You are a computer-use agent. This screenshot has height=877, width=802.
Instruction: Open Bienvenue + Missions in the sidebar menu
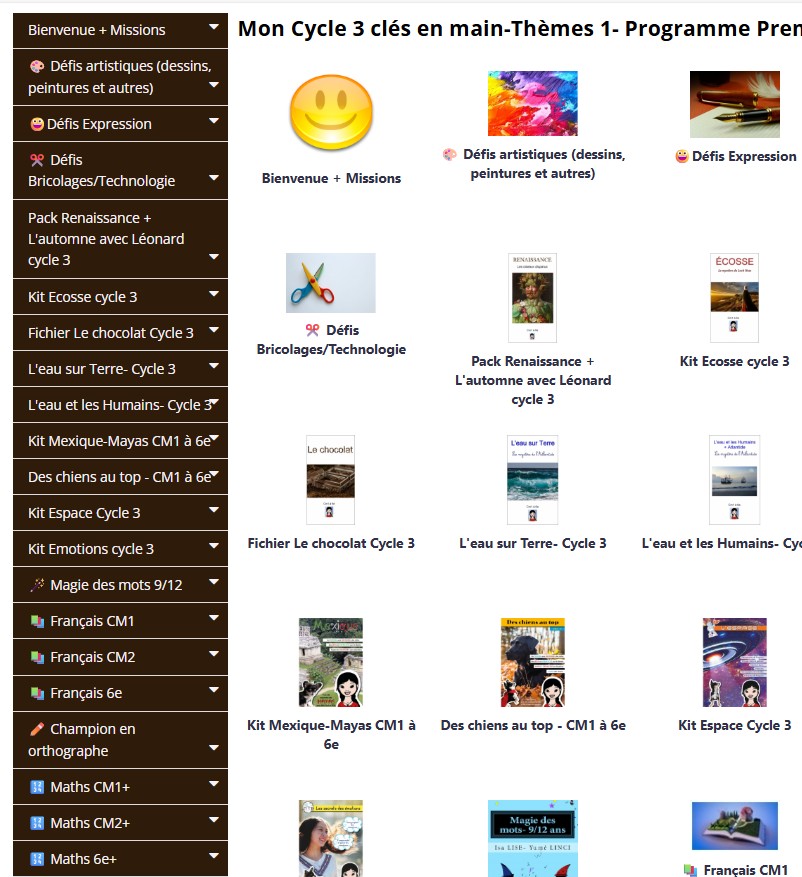coord(120,30)
